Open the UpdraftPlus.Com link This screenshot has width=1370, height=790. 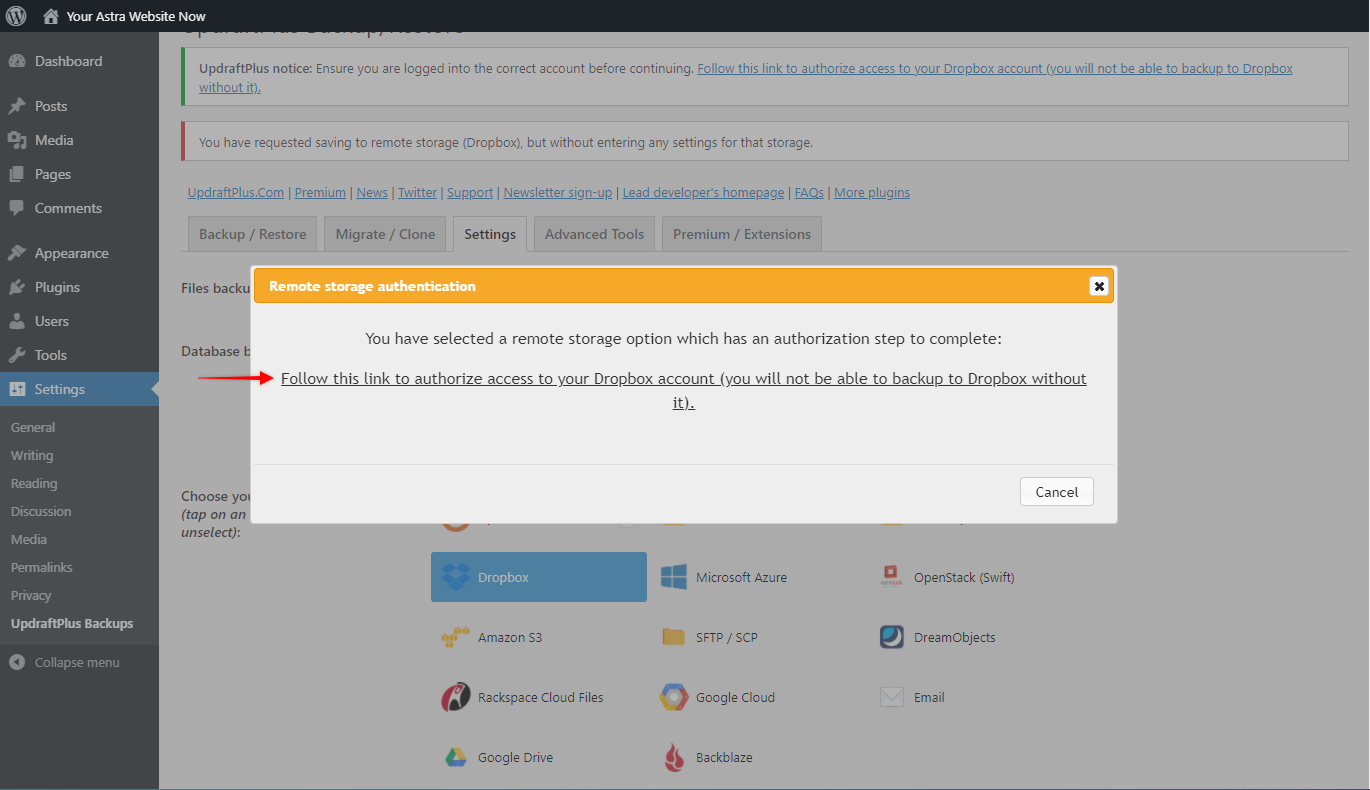[x=236, y=192]
